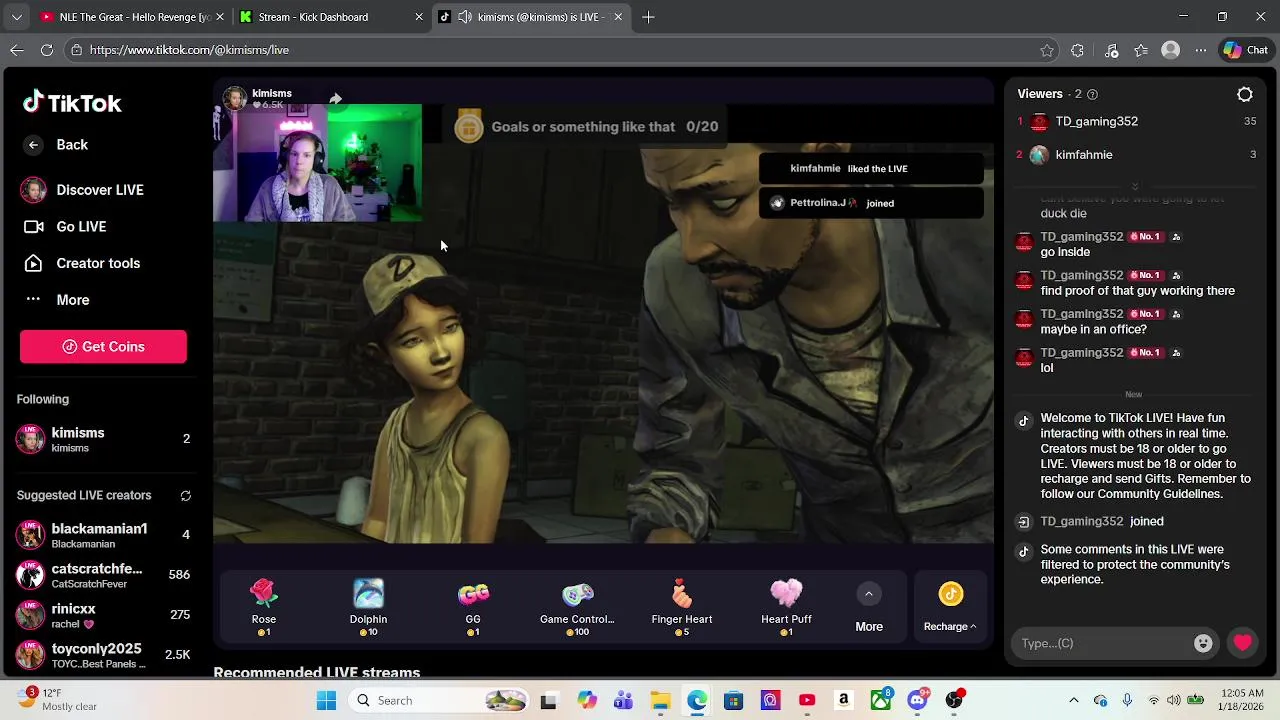Open emoji picker in chat

(1203, 644)
